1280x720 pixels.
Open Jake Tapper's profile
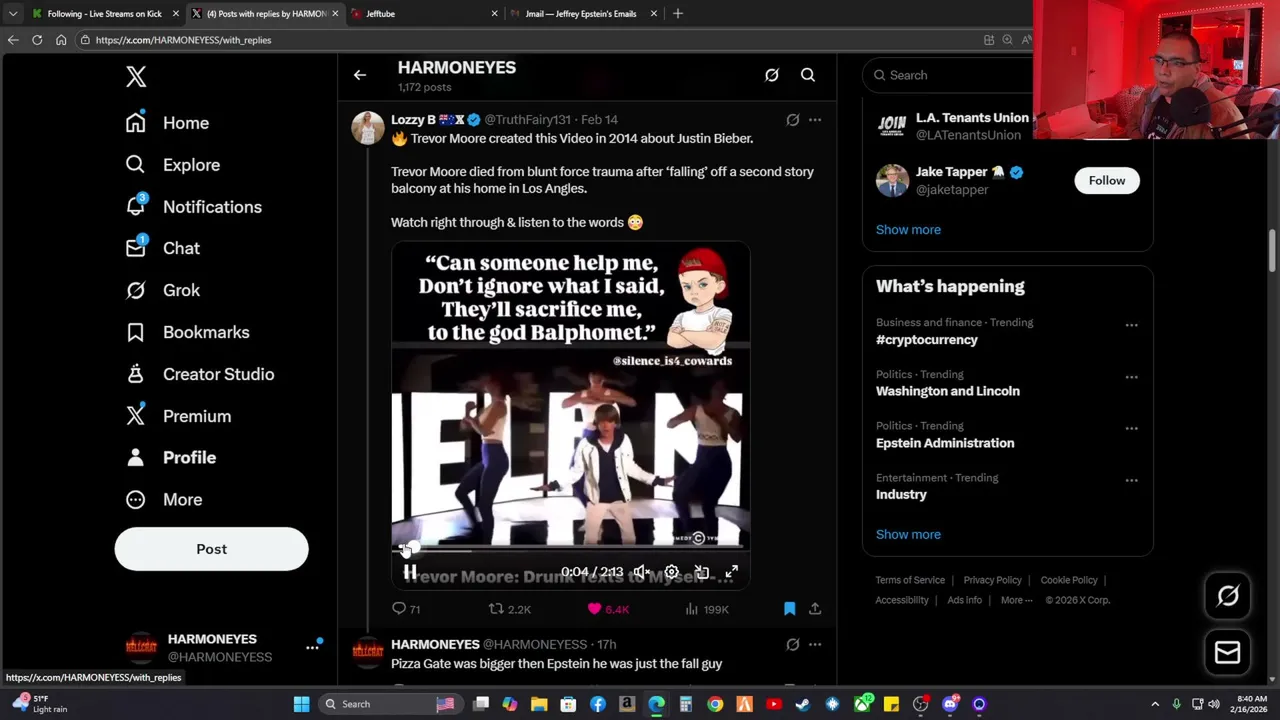coord(960,172)
